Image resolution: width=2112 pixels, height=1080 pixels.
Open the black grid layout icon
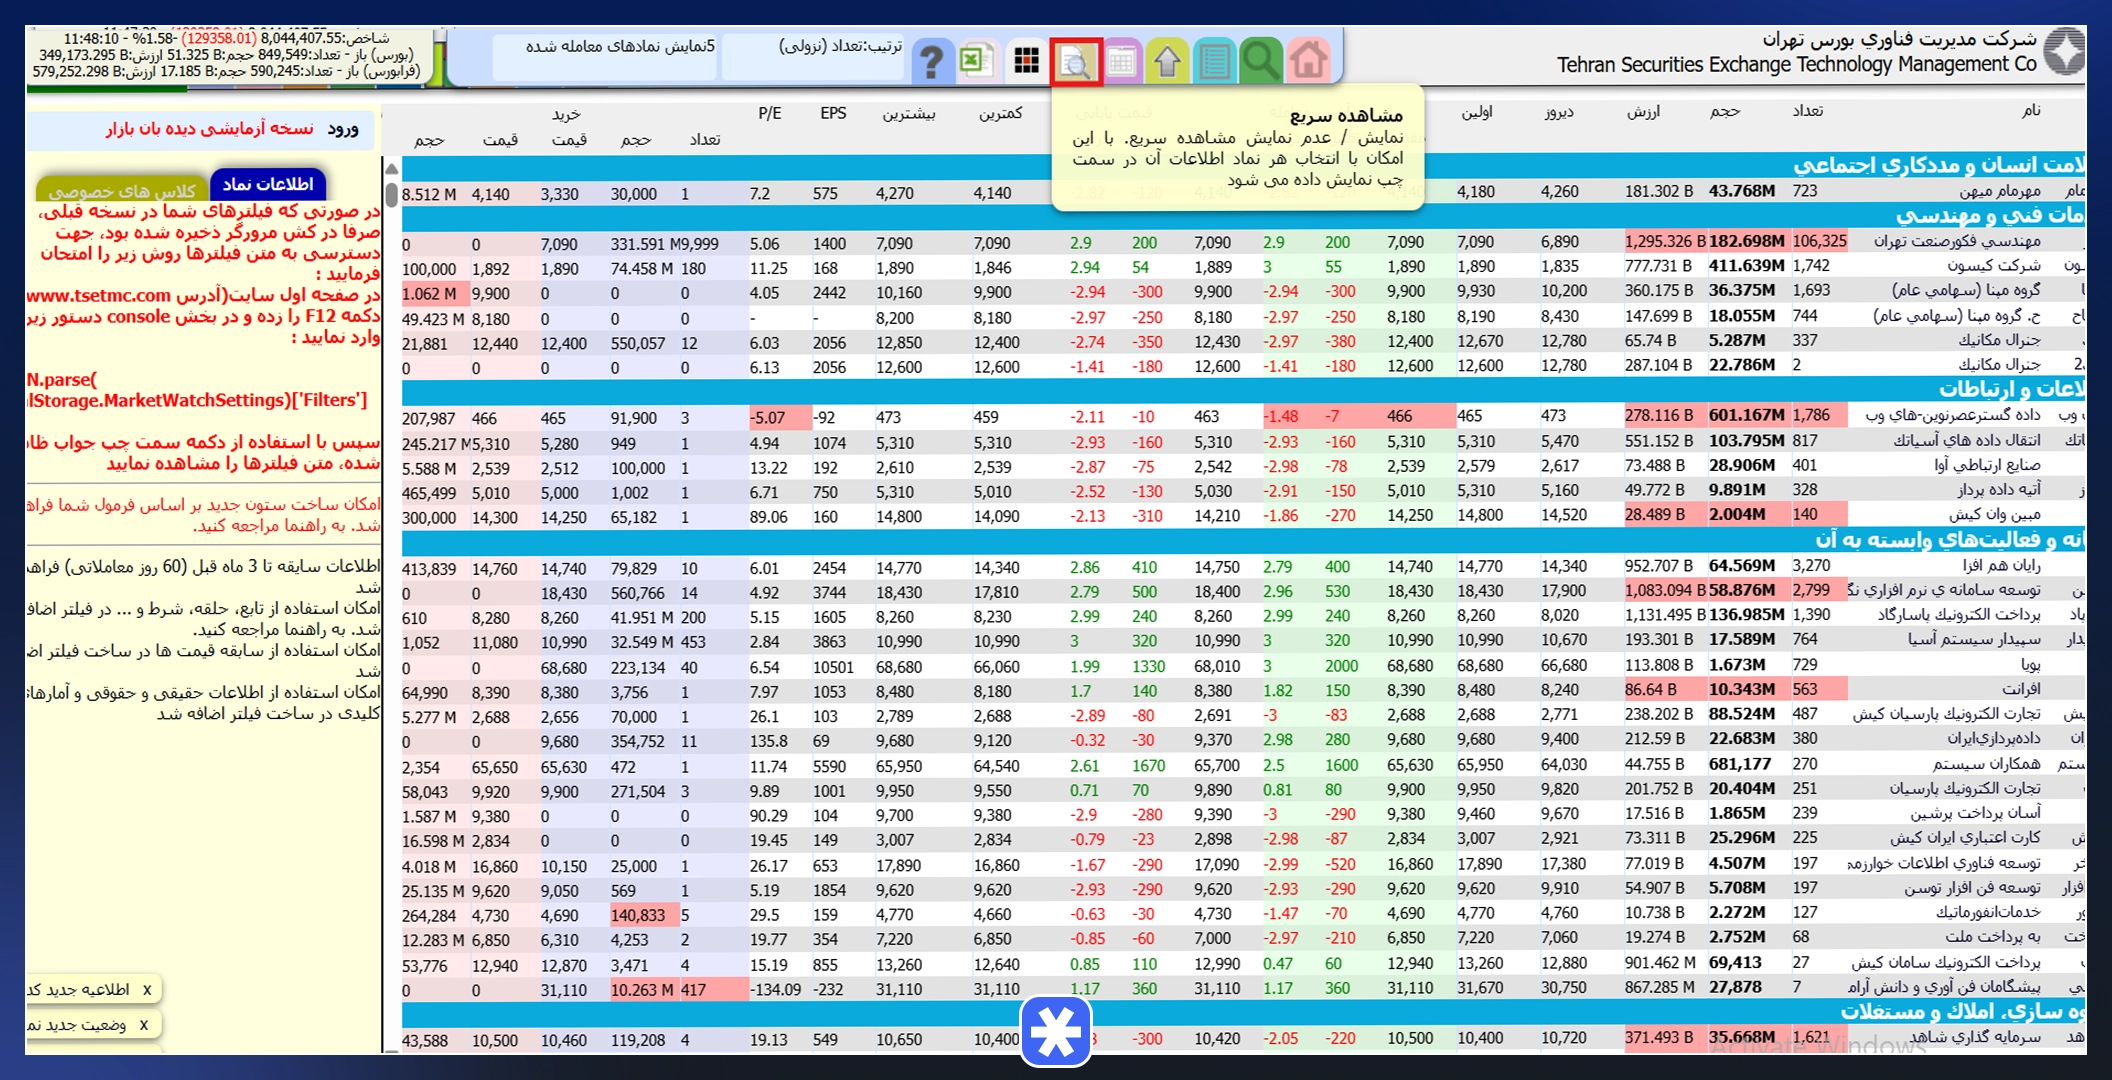pos(1026,61)
